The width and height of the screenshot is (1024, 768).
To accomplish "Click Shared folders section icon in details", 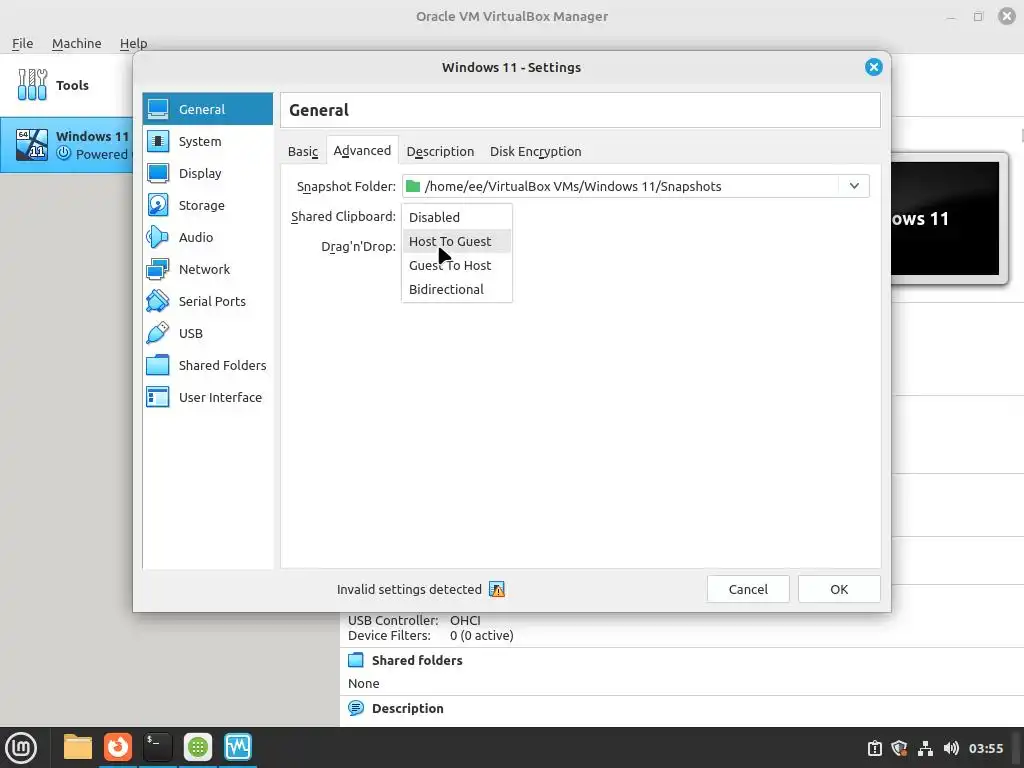I will point(356,660).
